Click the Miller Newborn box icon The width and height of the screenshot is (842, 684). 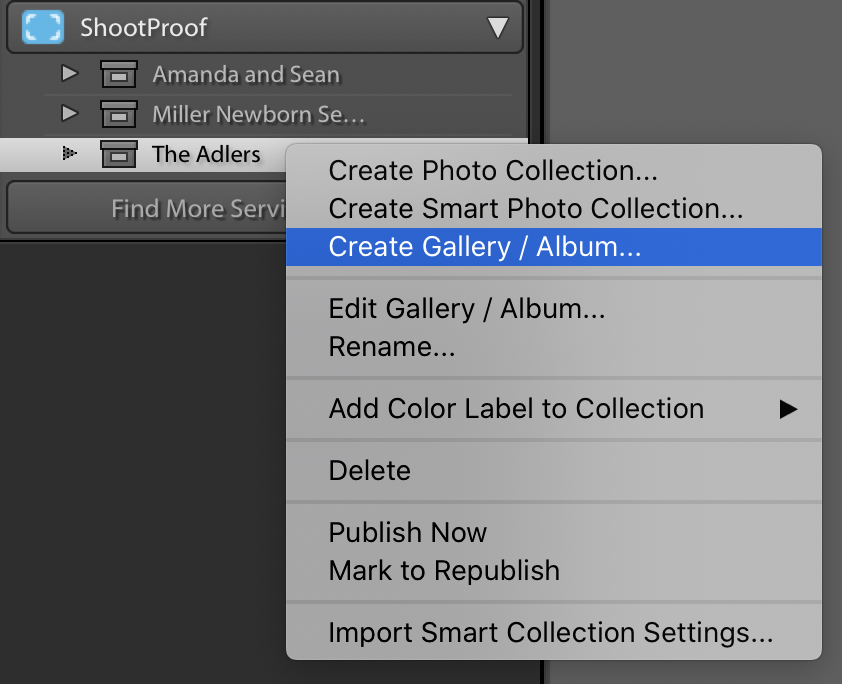[119, 114]
